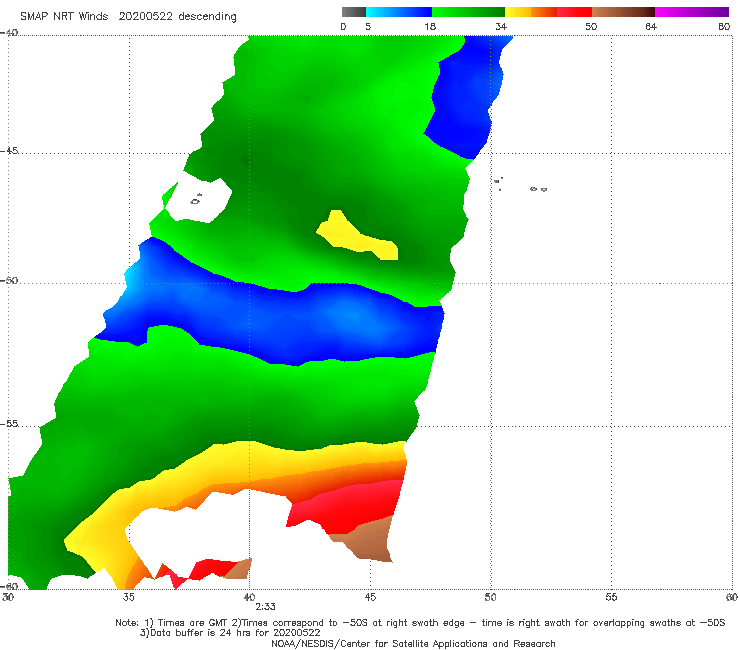Click the '-55' latitude axis label
This screenshot has height=650, width=740.
click(9, 423)
